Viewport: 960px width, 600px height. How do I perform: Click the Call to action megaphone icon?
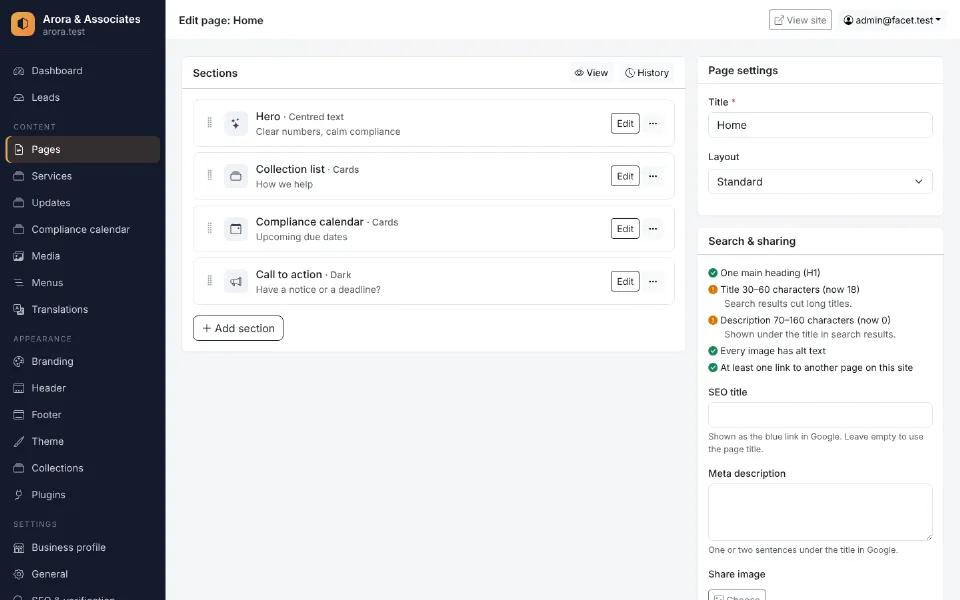pos(236,281)
